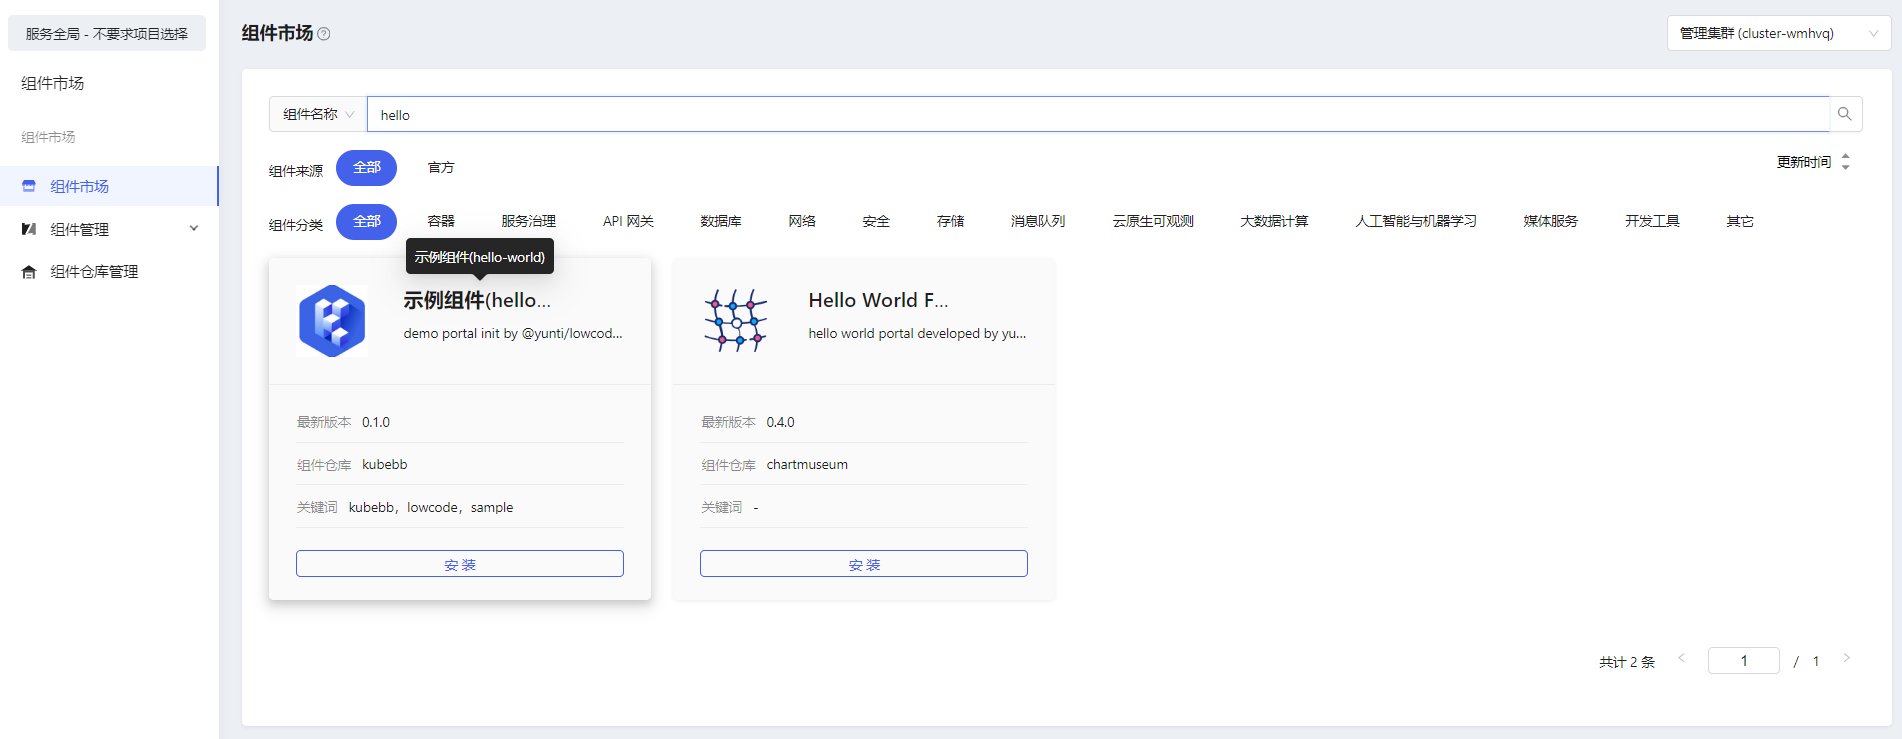
Task: Click the 更新时间 sort label
Action: click(1804, 162)
